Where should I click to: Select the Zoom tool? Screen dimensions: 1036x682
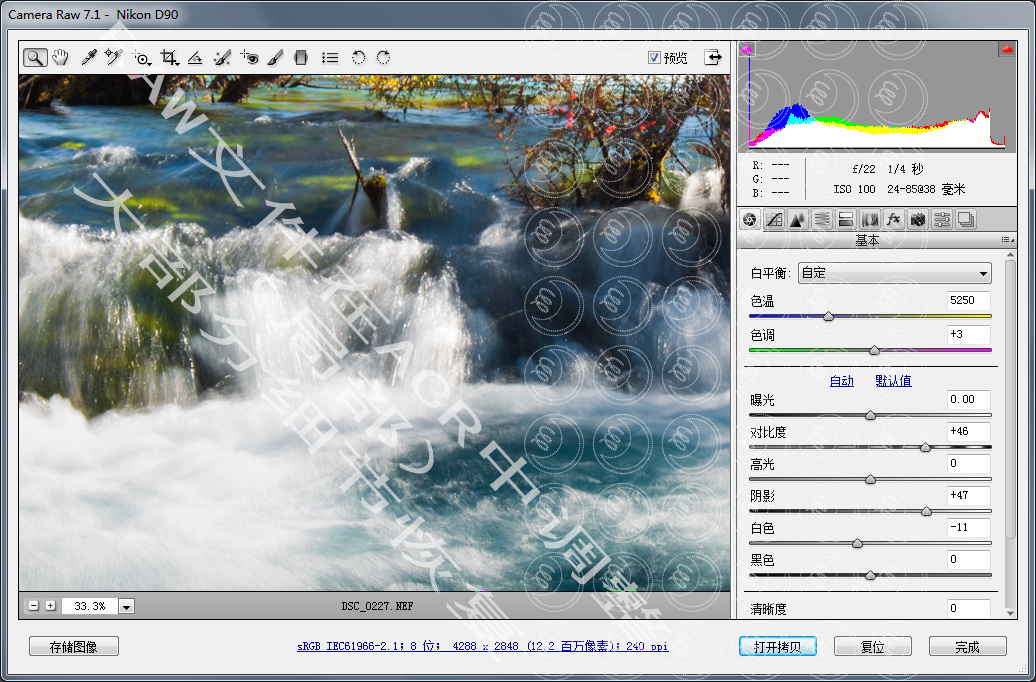coord(35,57)
